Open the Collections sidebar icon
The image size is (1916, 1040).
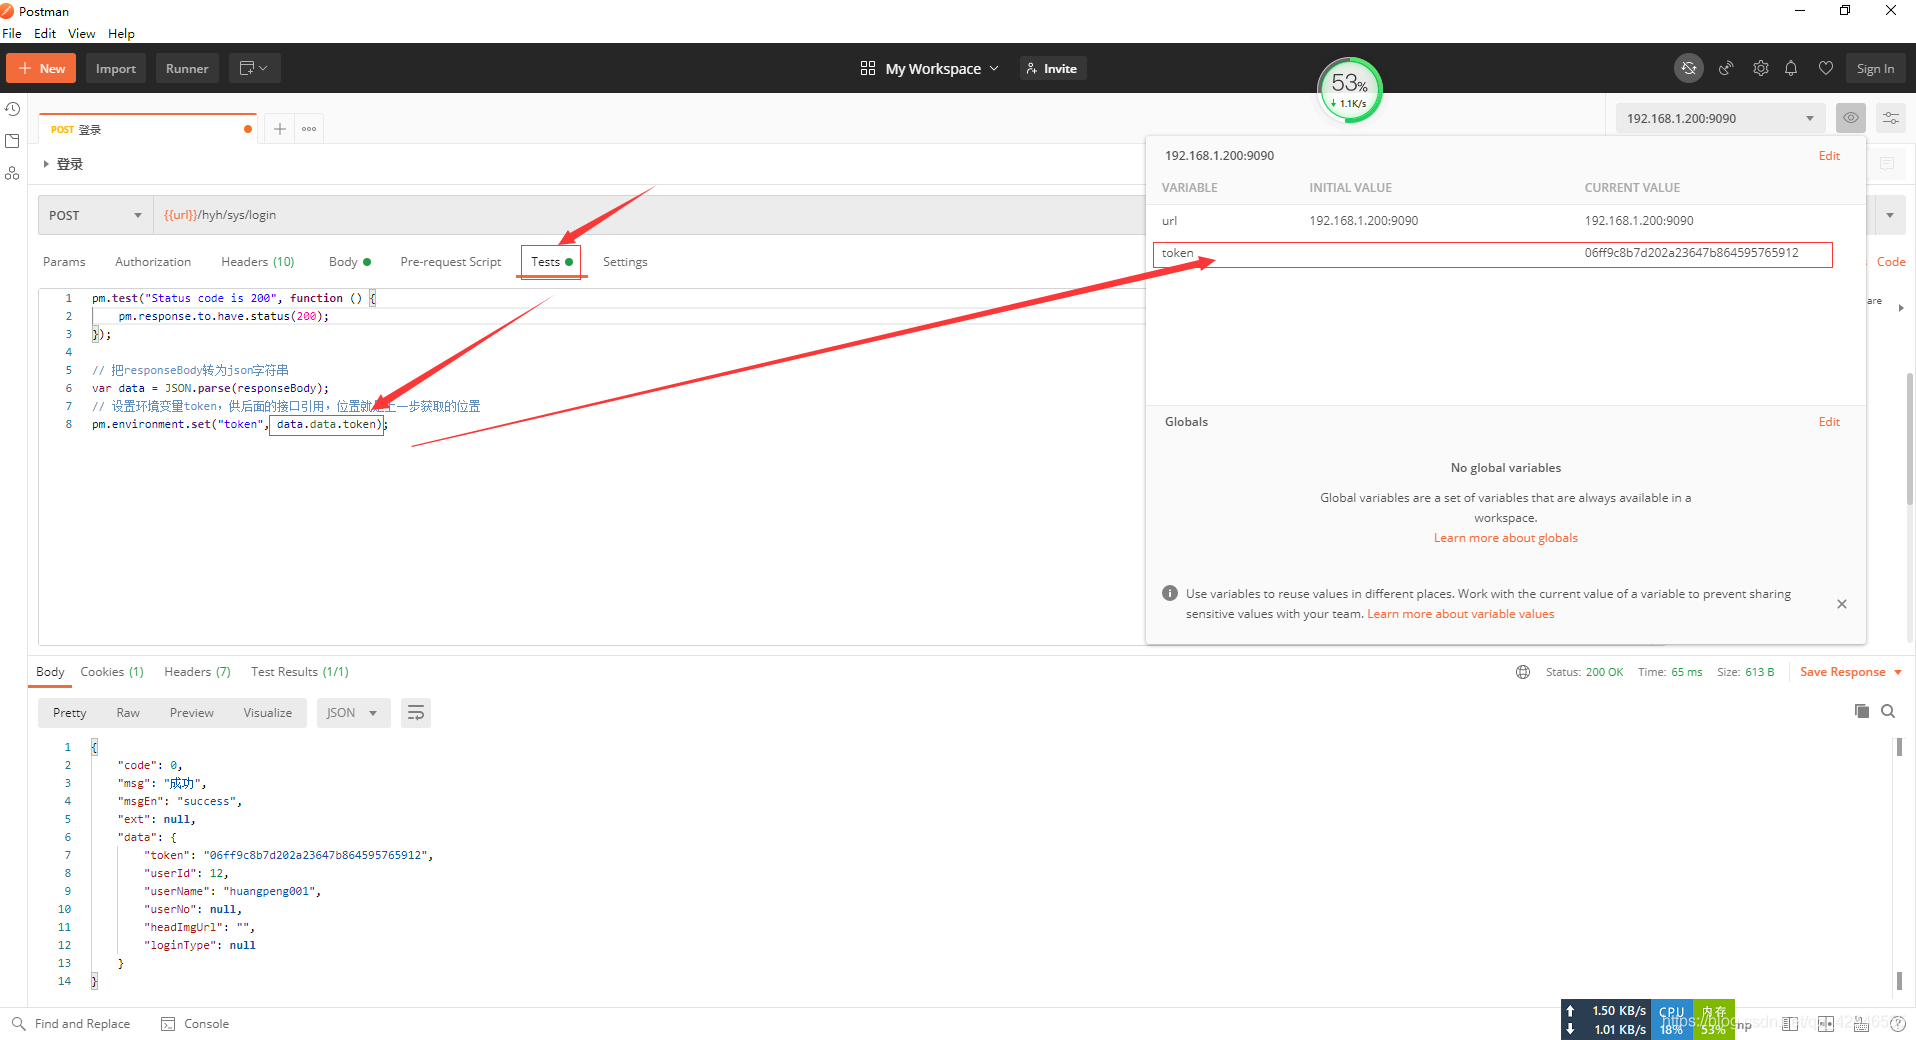coord(12,141)
